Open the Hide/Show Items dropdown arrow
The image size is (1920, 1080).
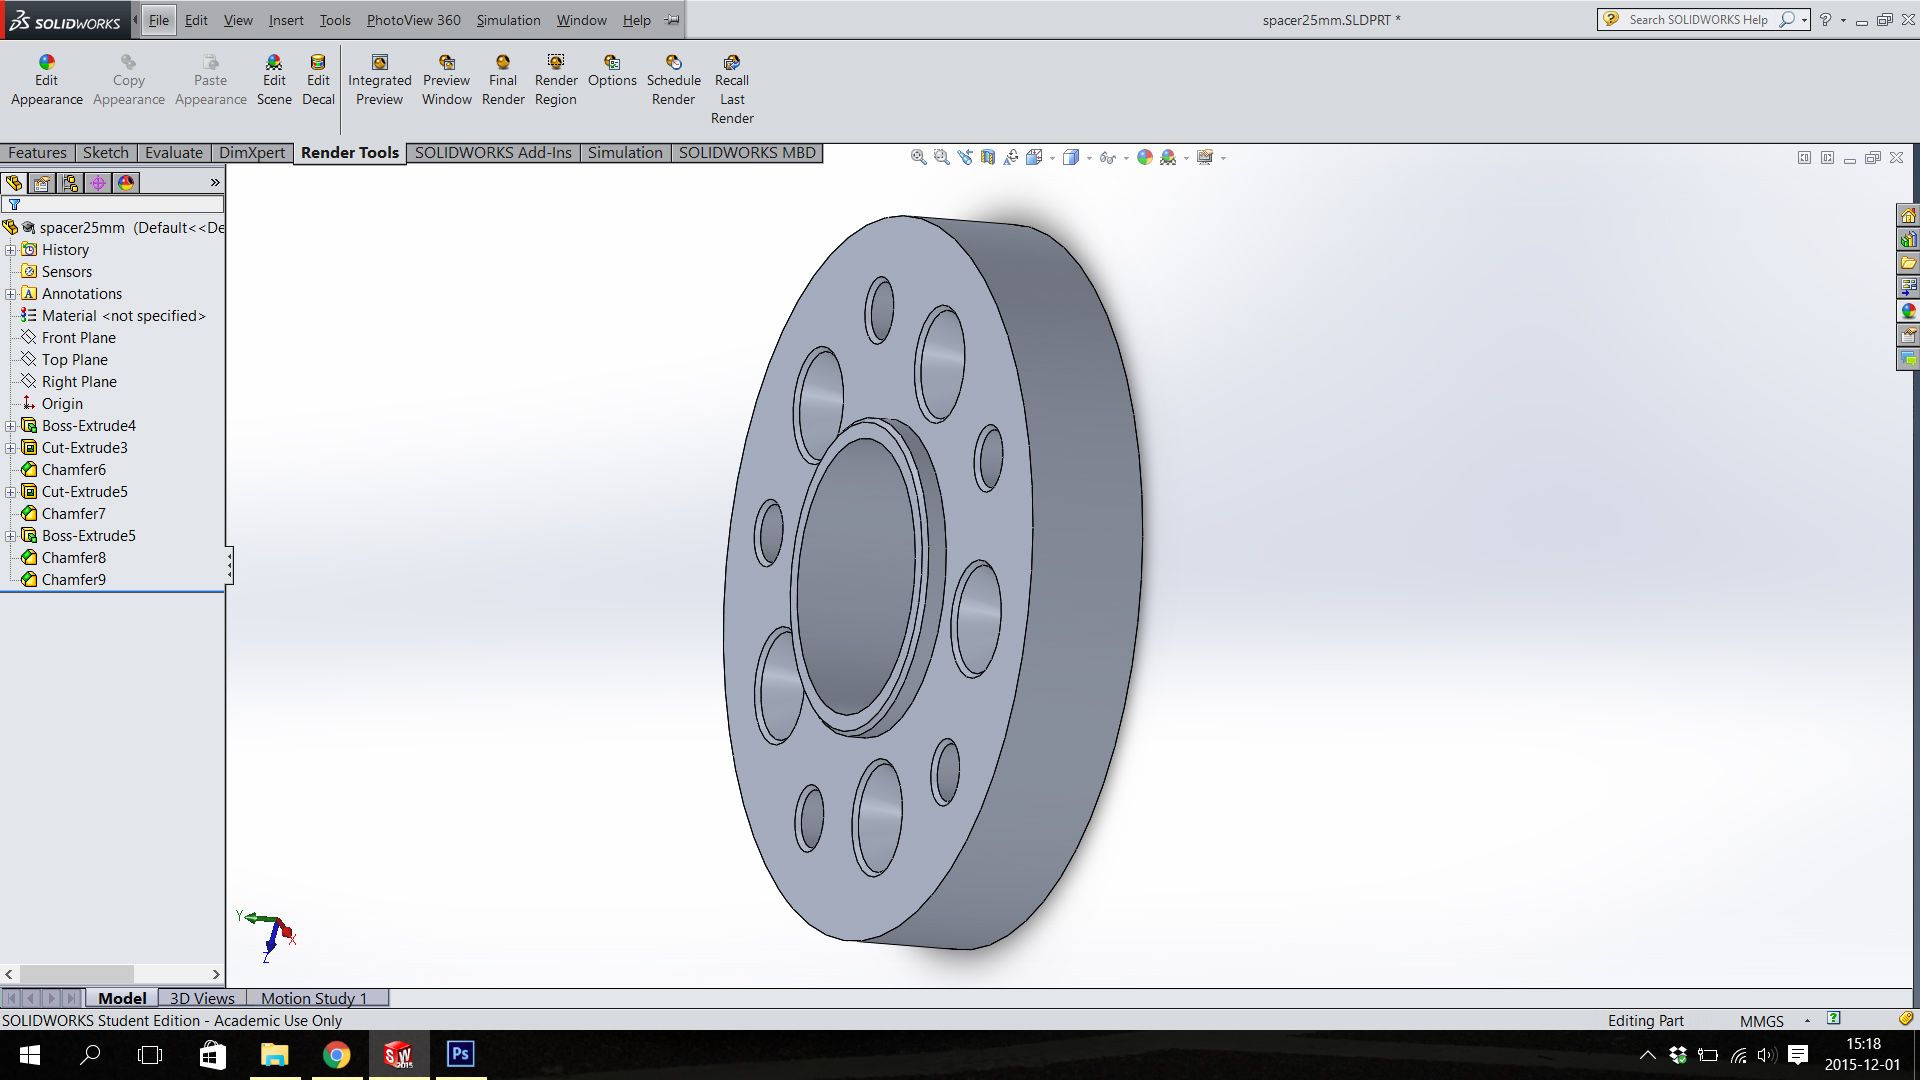[1126, 158]
